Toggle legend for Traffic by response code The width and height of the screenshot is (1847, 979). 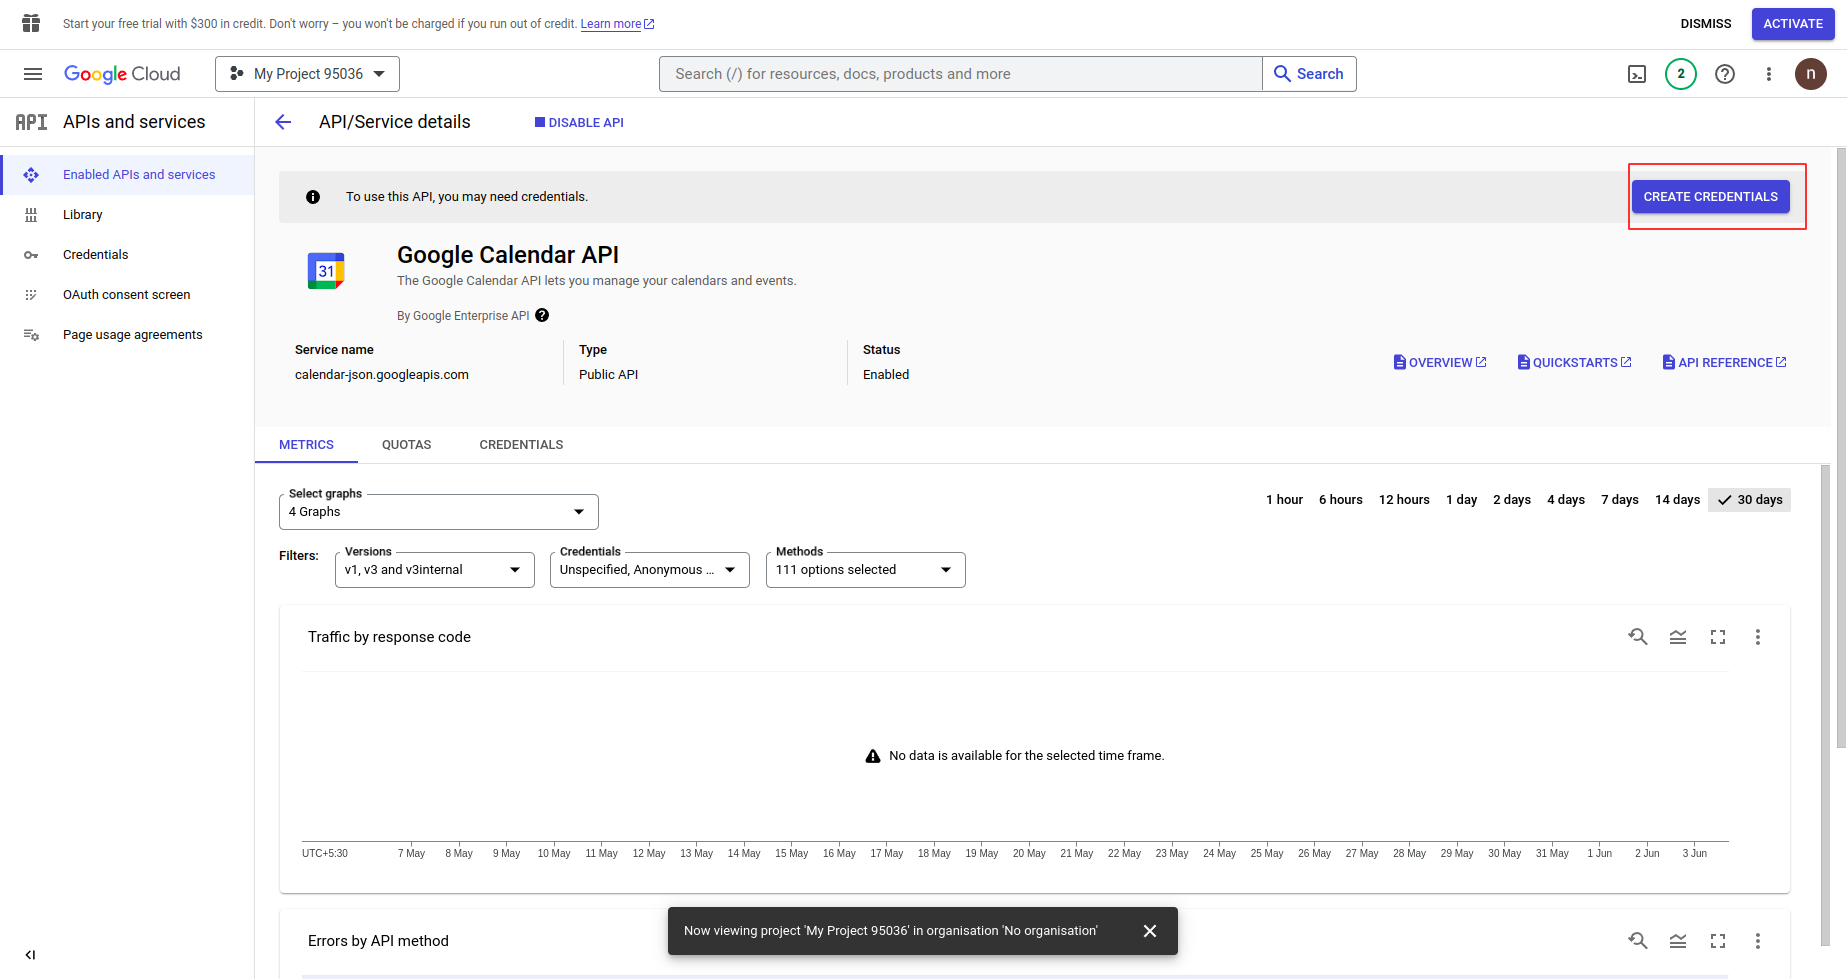tap(1678, 637)
